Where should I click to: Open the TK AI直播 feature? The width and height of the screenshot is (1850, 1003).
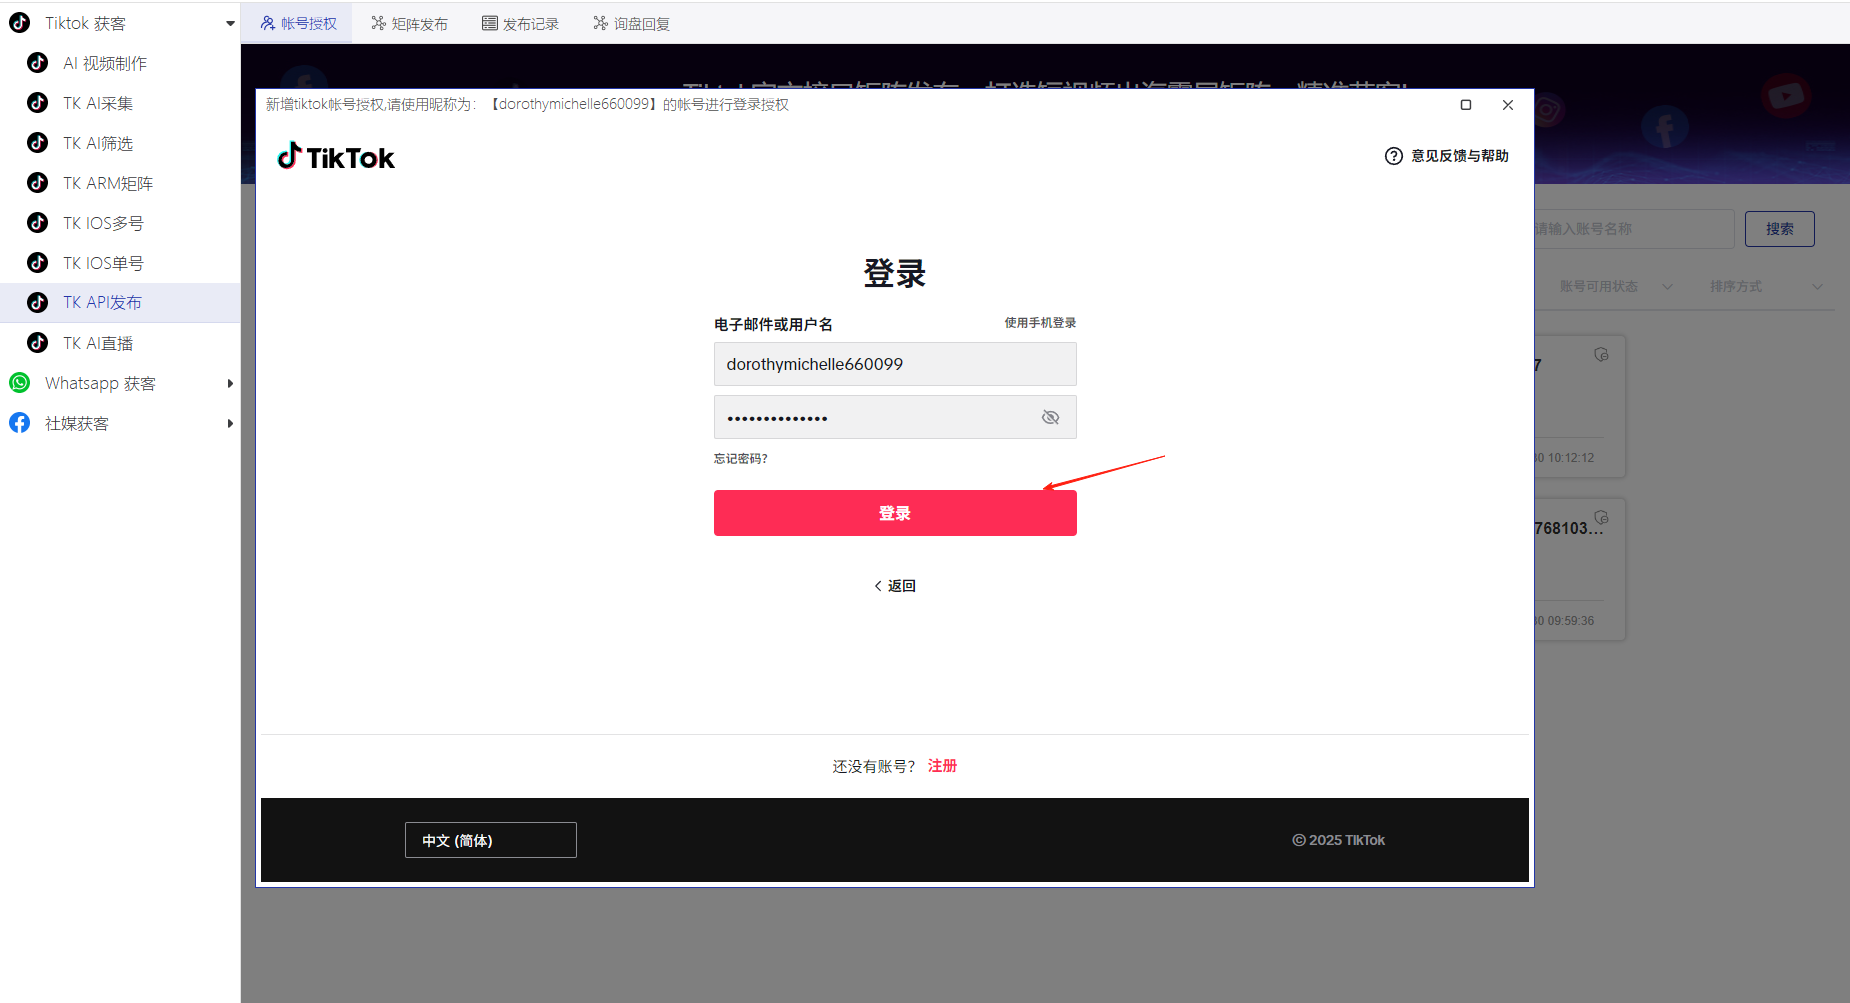point(97,342)
